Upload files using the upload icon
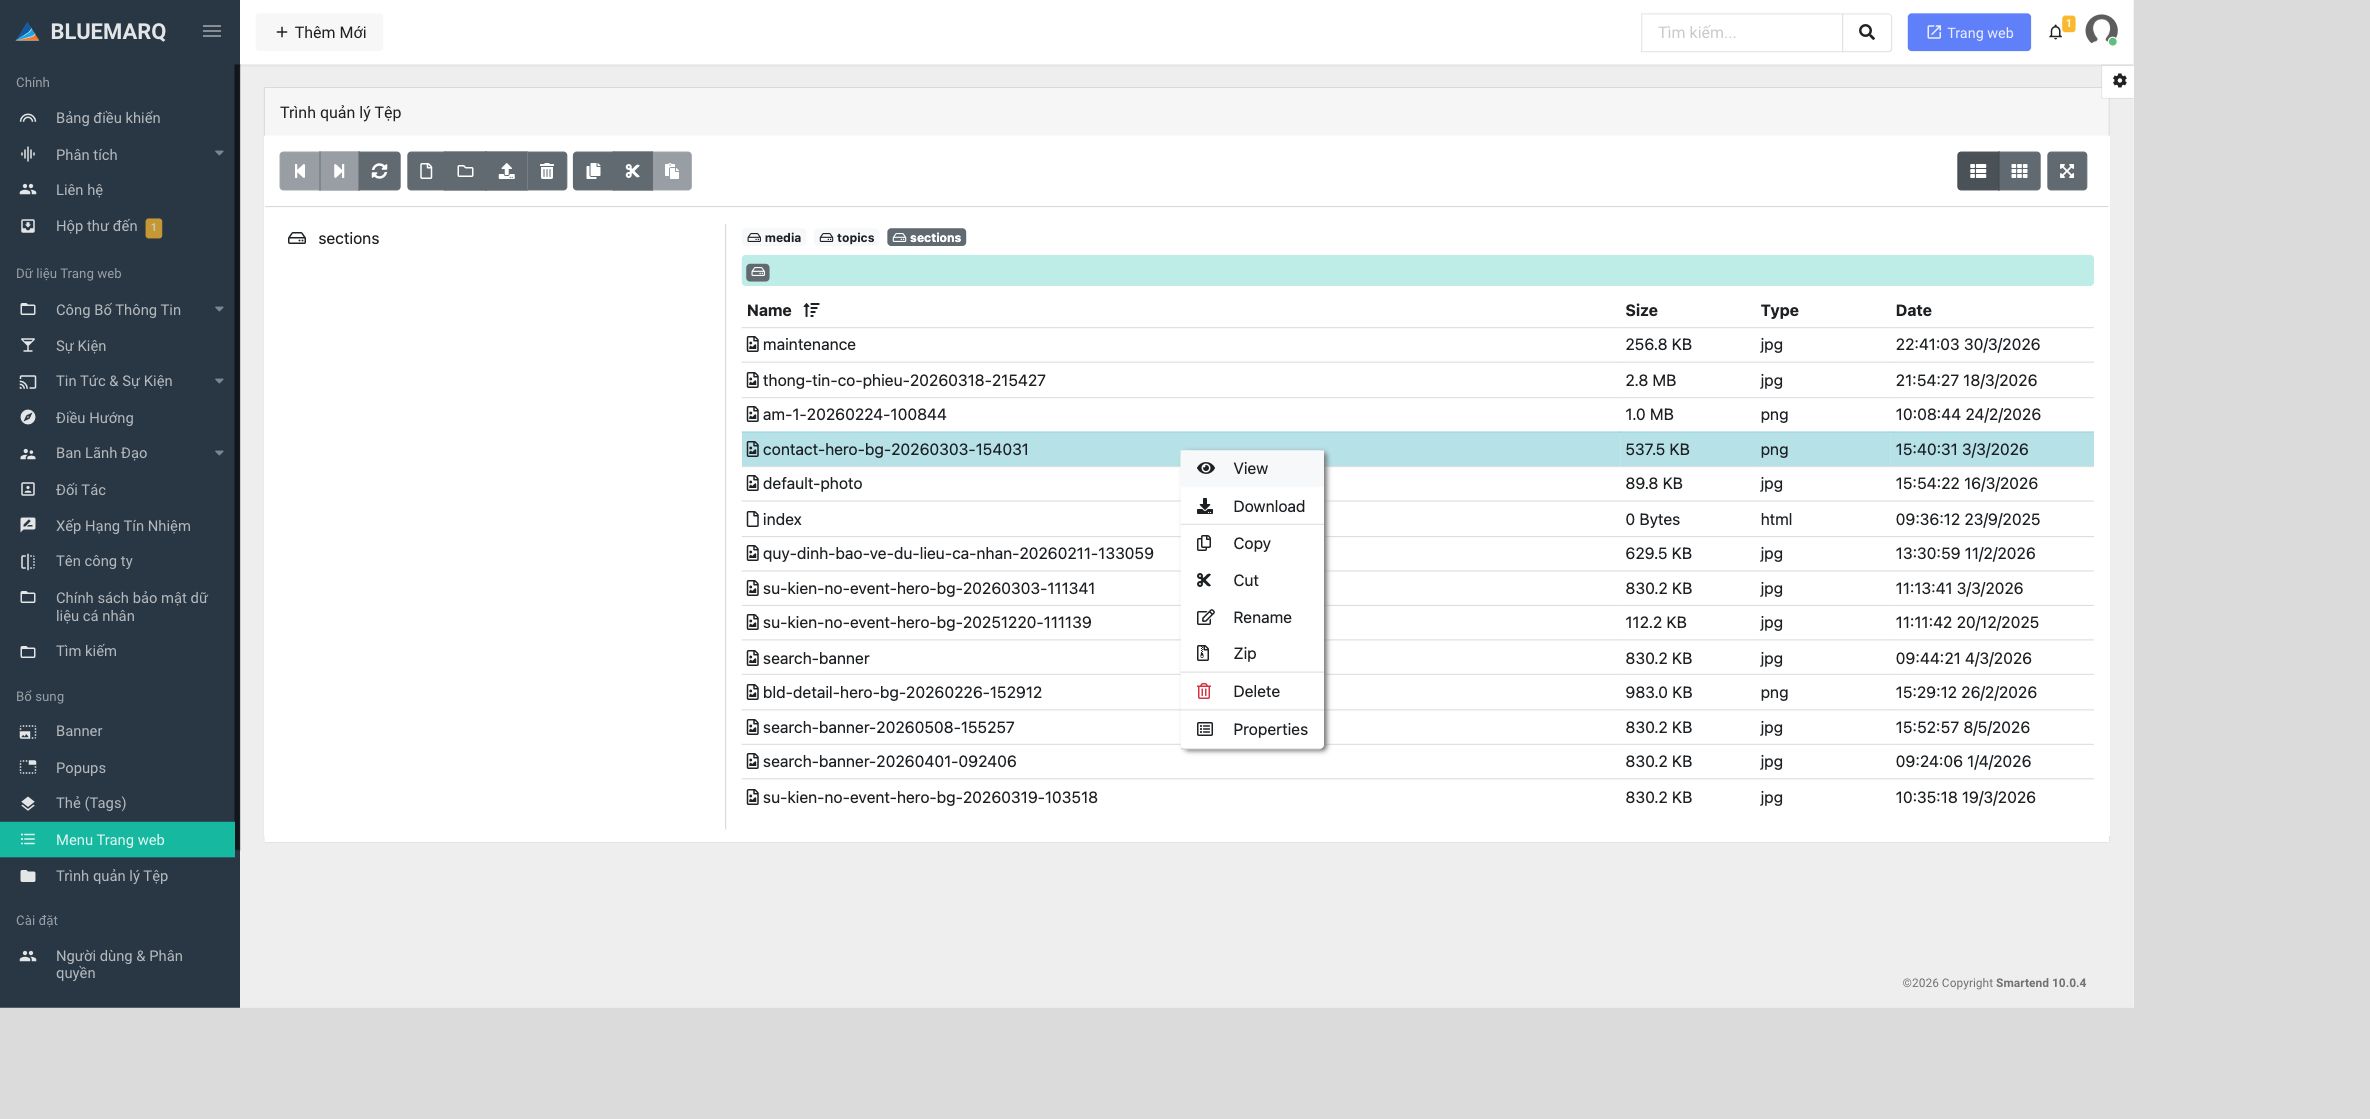 point(507,171)
